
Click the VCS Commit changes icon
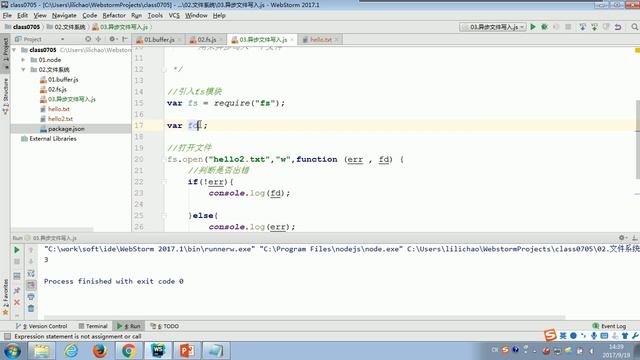[x=594, y=27]
